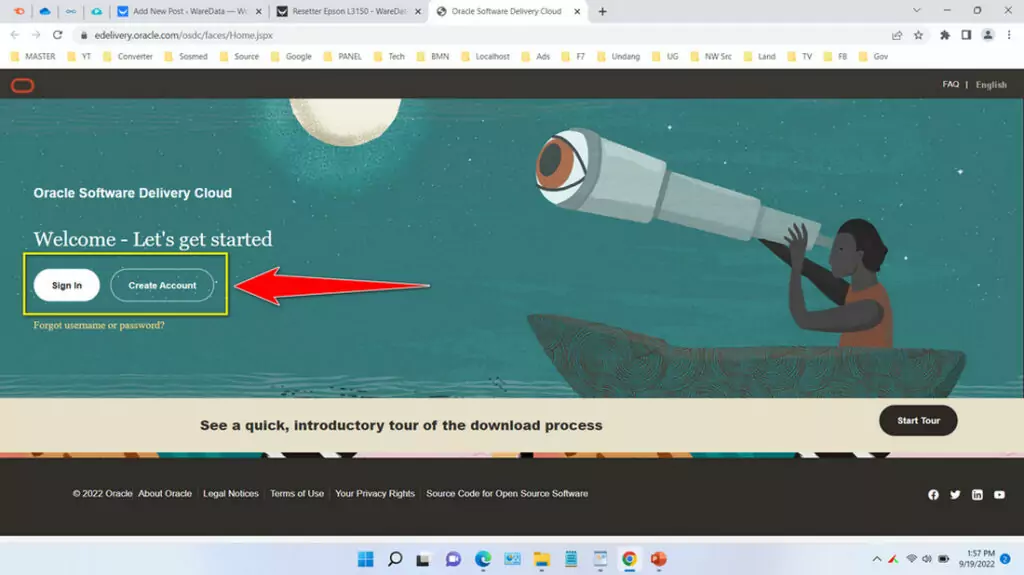Open Chrome three-dot menu
Viewport: 1024px width, 575px height.
tap(1009, 35)
